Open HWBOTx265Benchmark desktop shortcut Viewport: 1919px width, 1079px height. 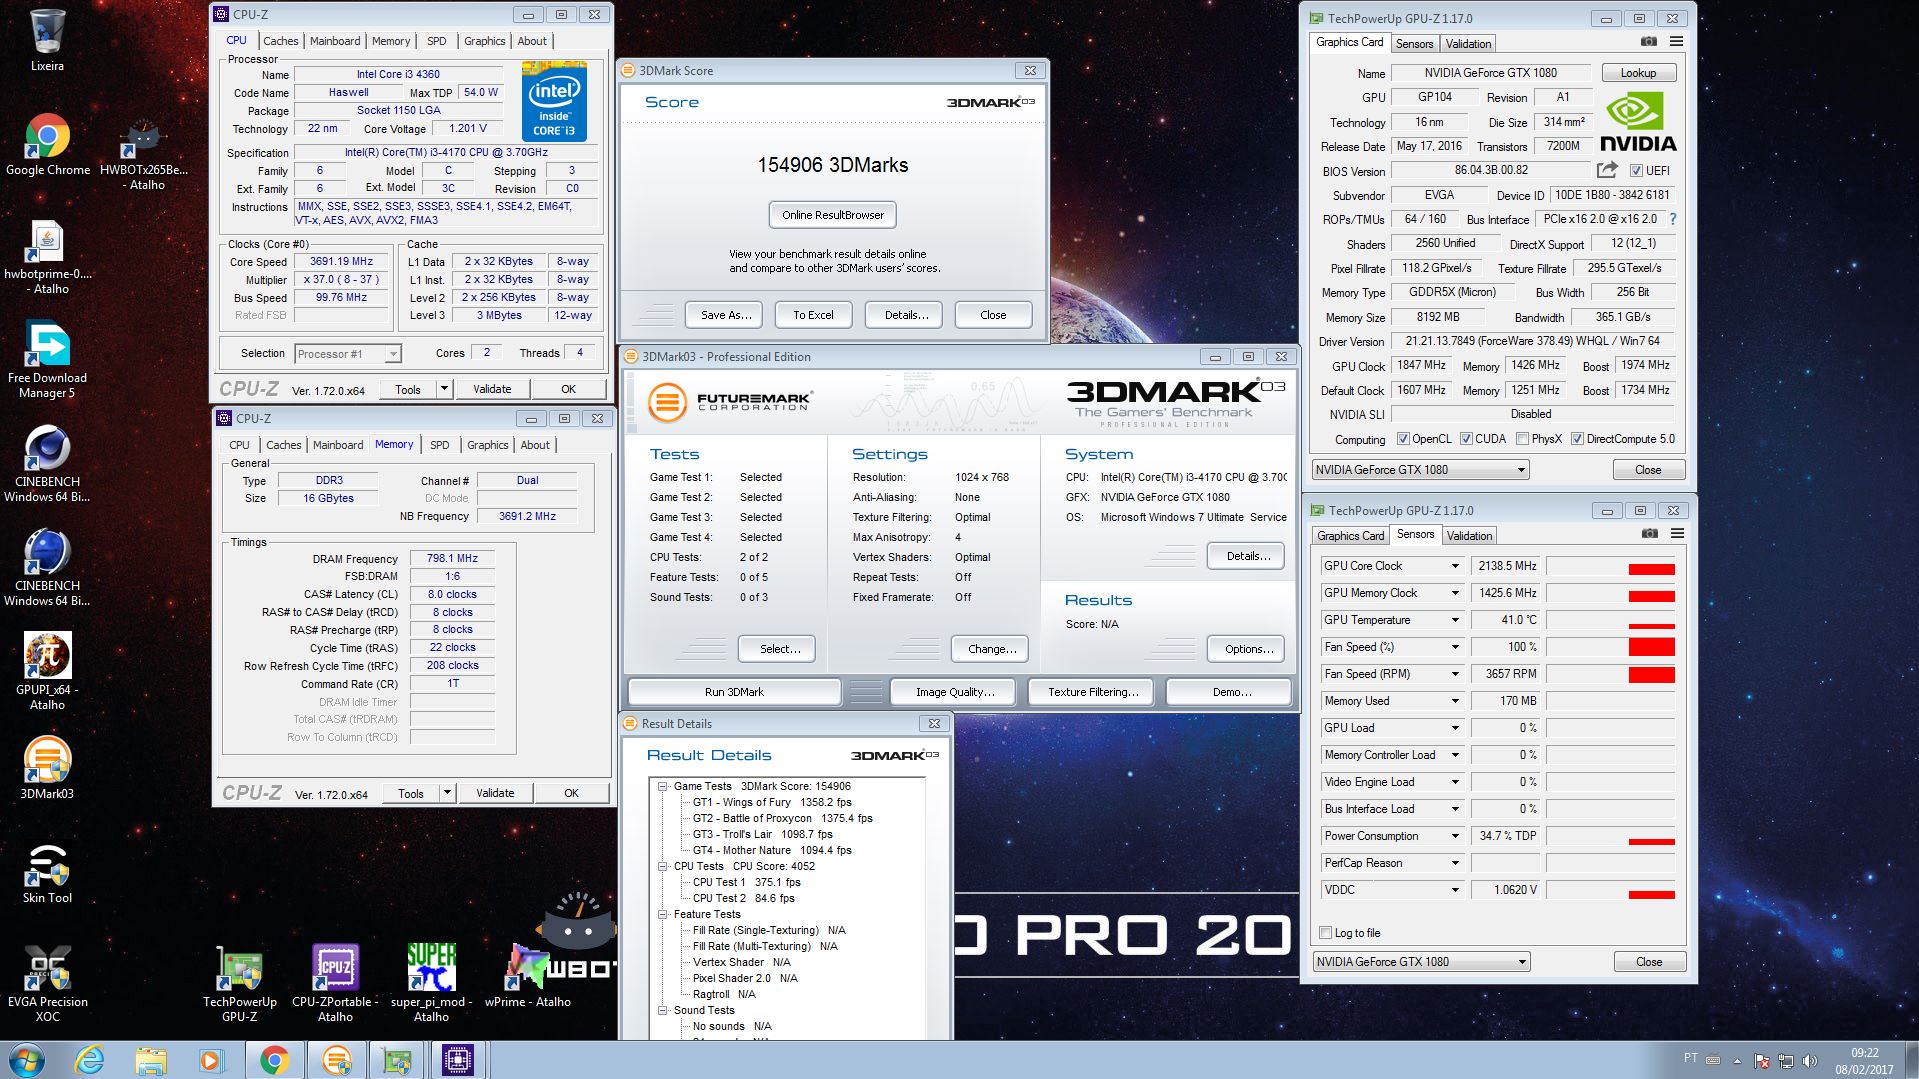pos(144,155)
